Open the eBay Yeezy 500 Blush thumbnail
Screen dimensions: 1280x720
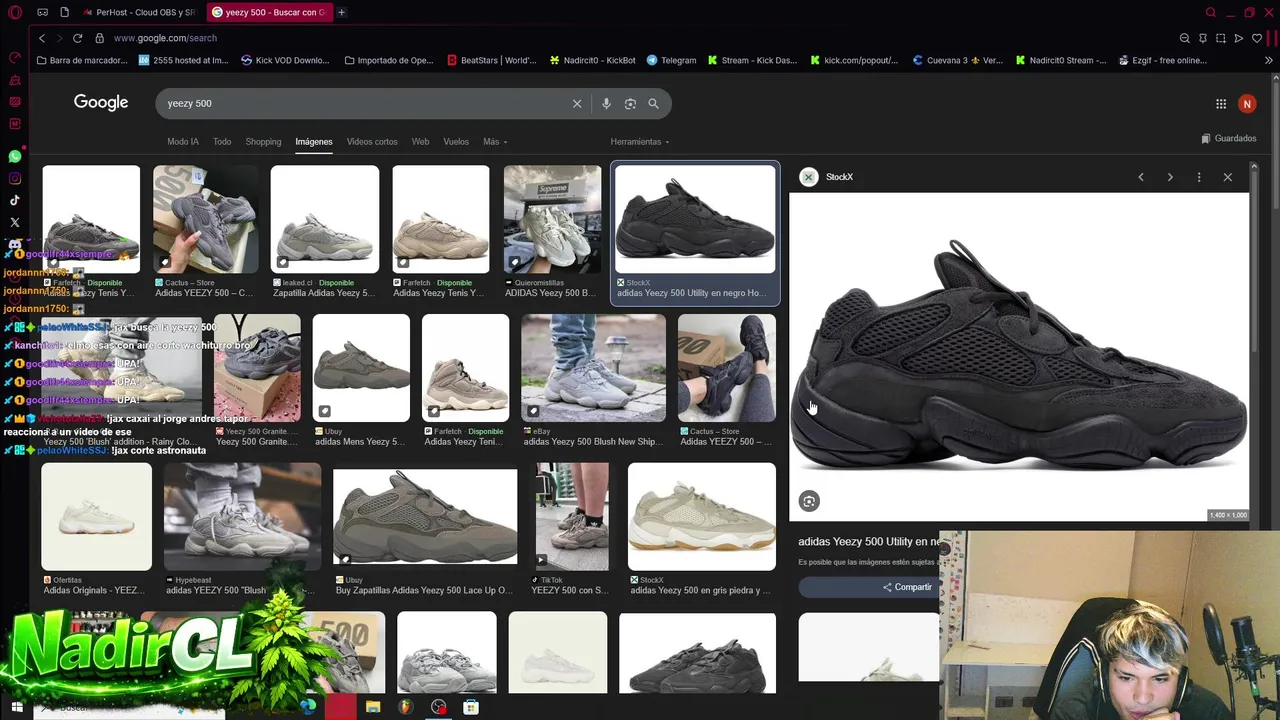click(593, 368)
